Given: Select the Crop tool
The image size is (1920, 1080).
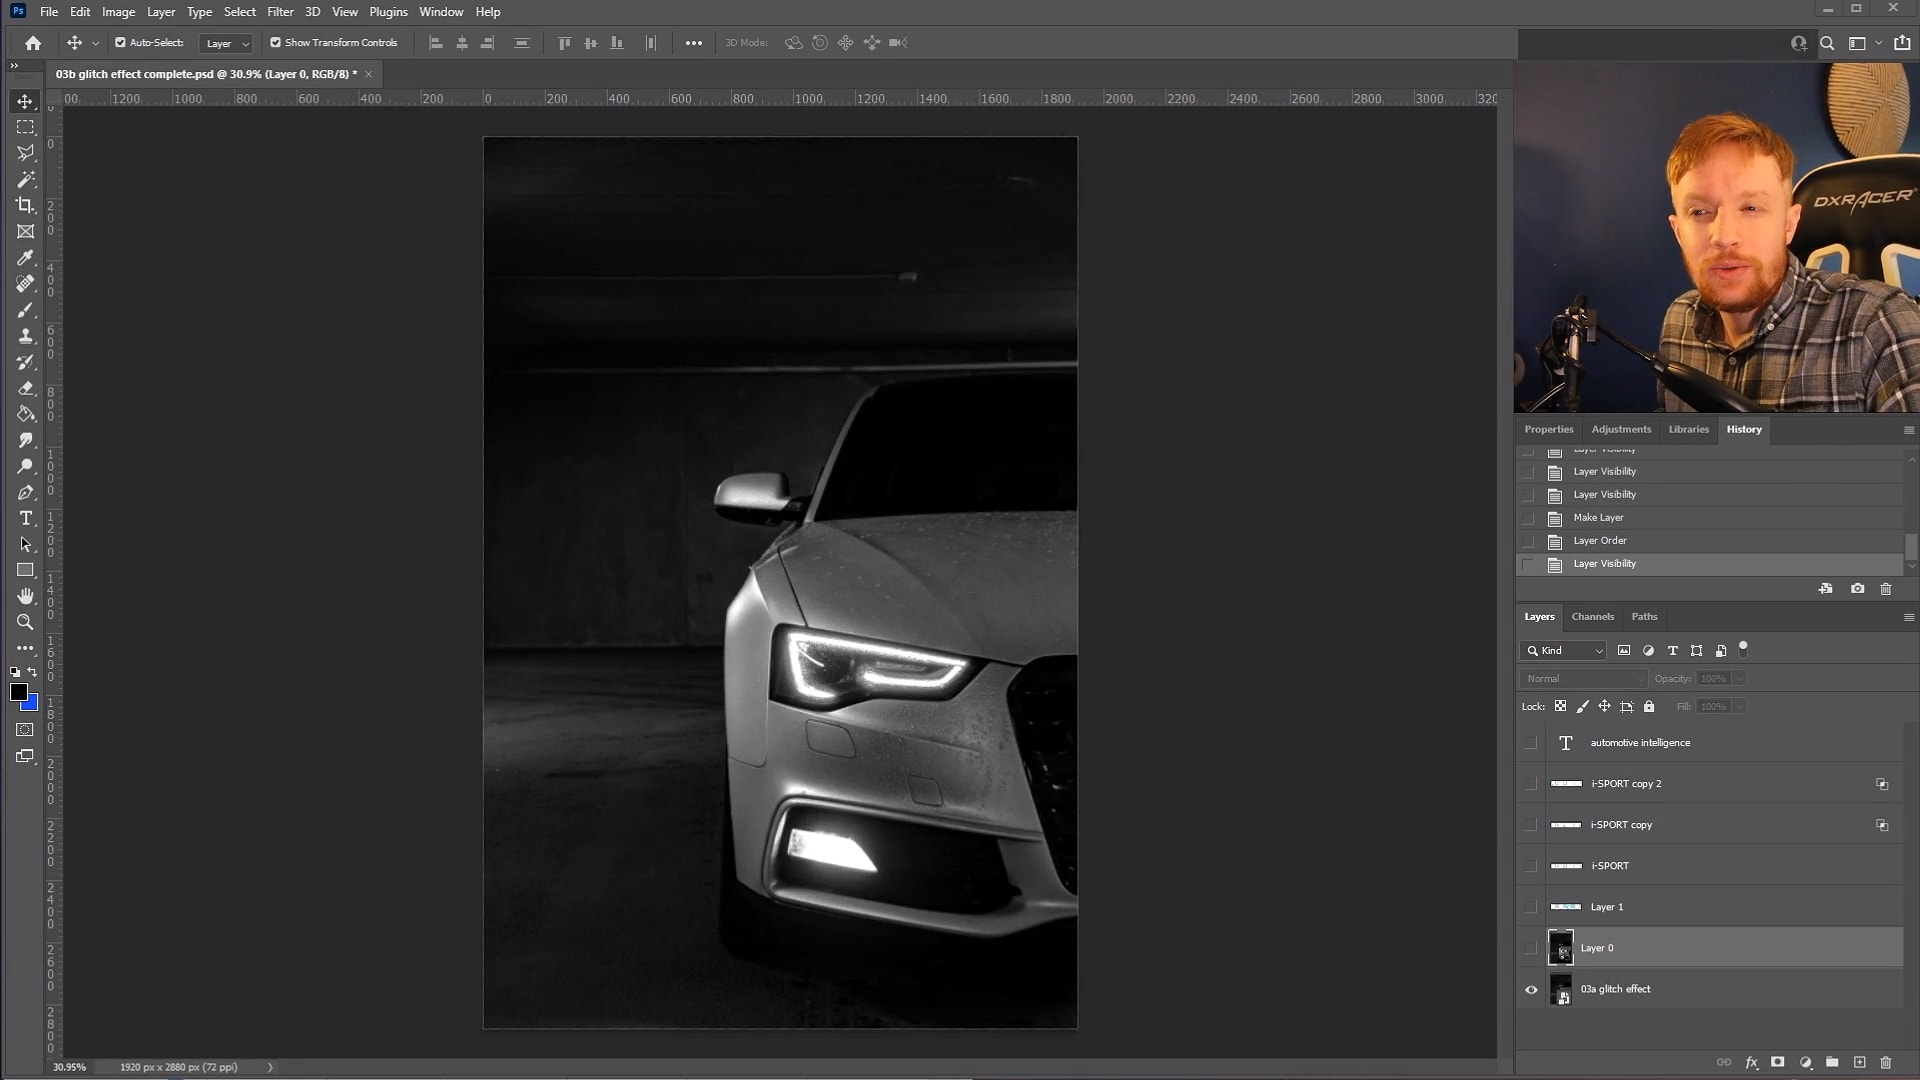Looking at the screenshot, I should (25, 205).
